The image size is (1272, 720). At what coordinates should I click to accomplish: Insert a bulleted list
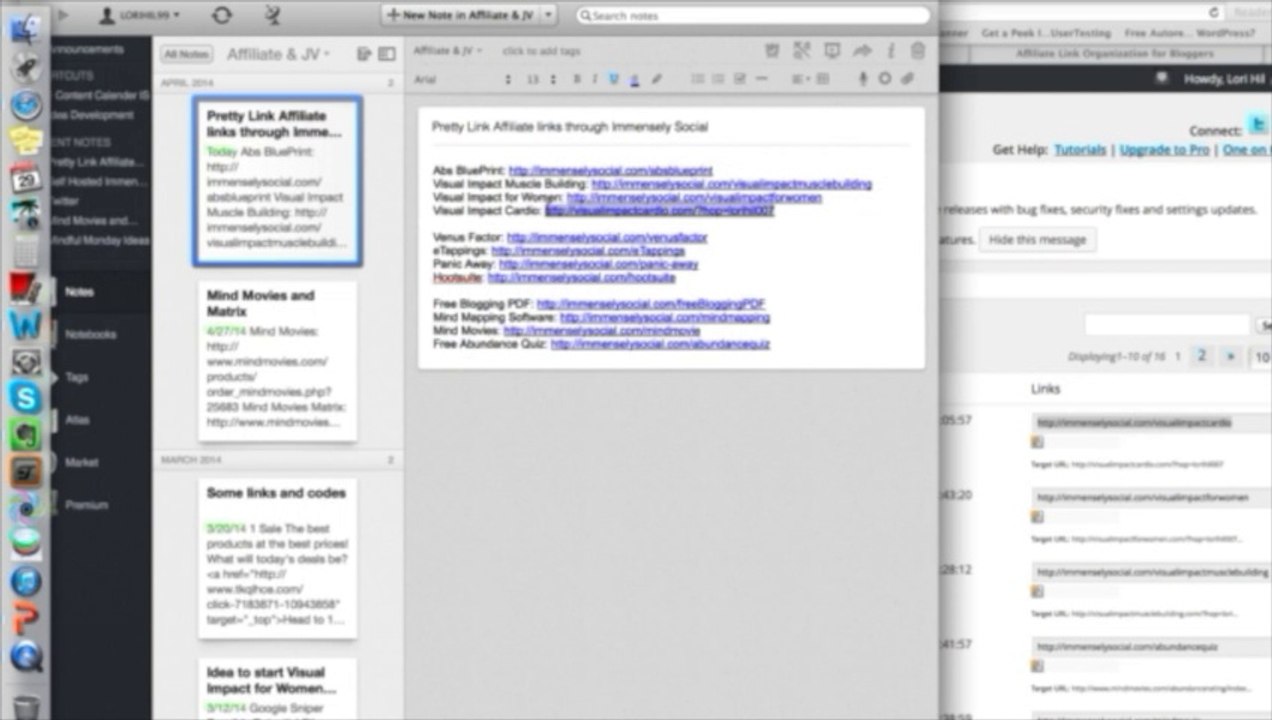(x=698, y=79)
